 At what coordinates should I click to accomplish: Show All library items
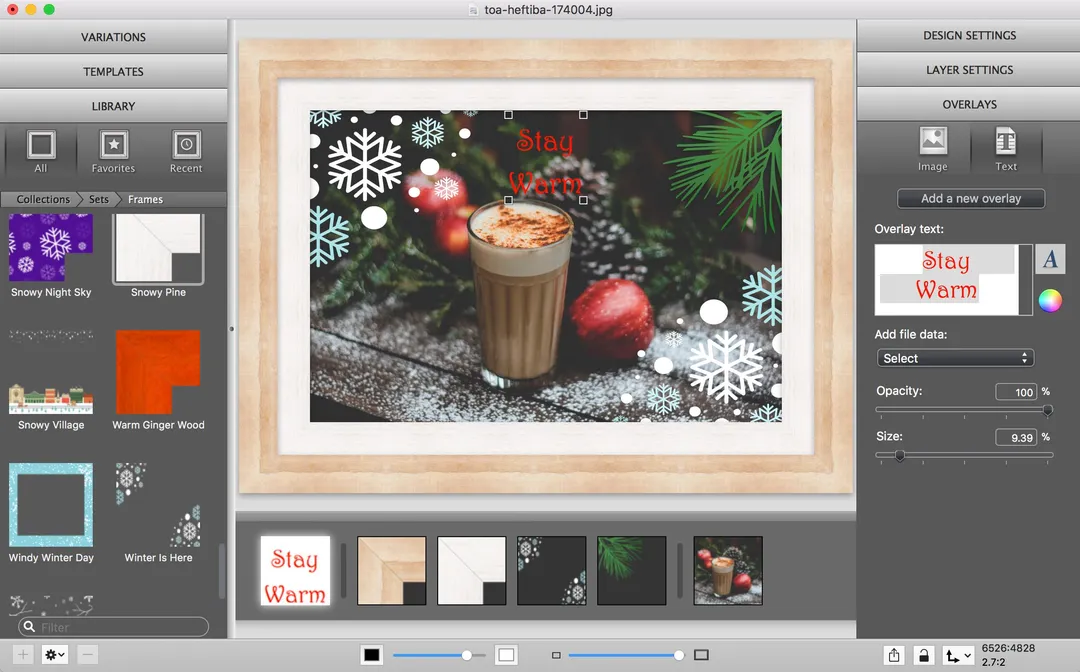click(41, 151)
